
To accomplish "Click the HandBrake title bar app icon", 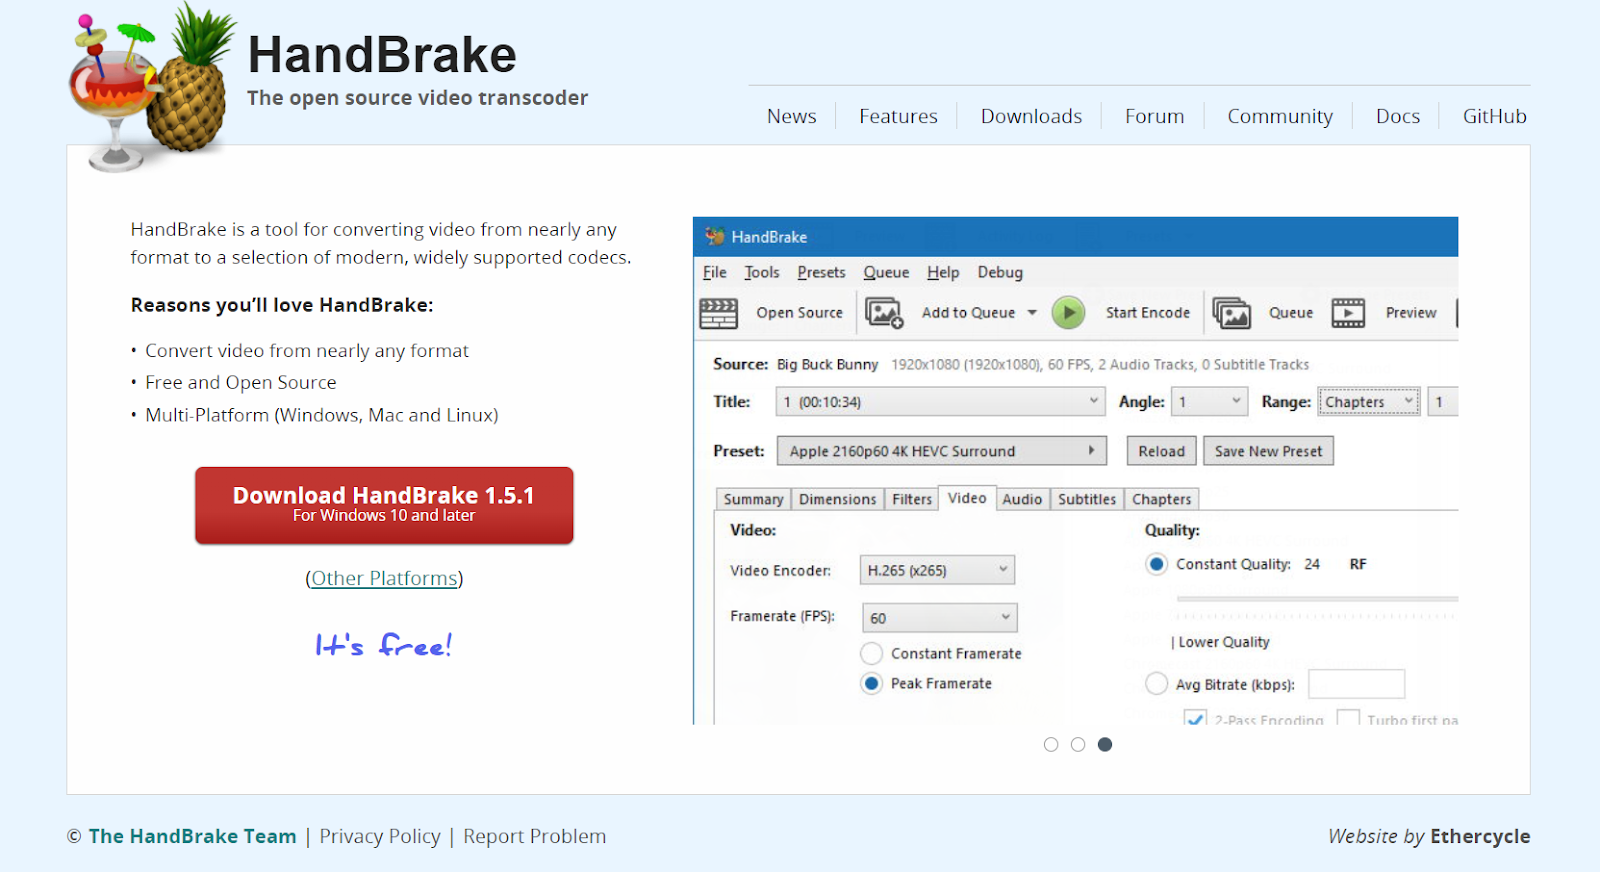I will point(714,236).
